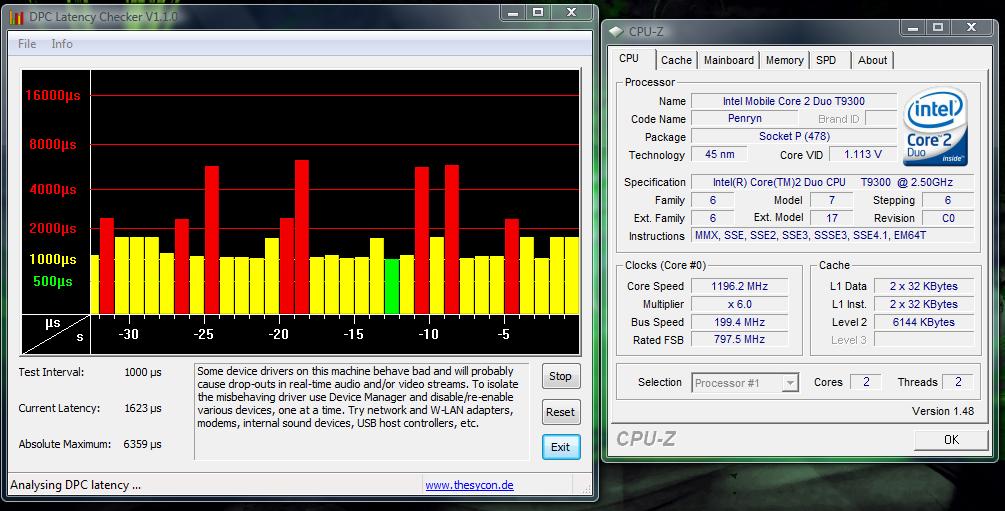This screenshot has height=511, width=1005.
Task: Stop the DPC latency analysis
Action: (560, 376)
